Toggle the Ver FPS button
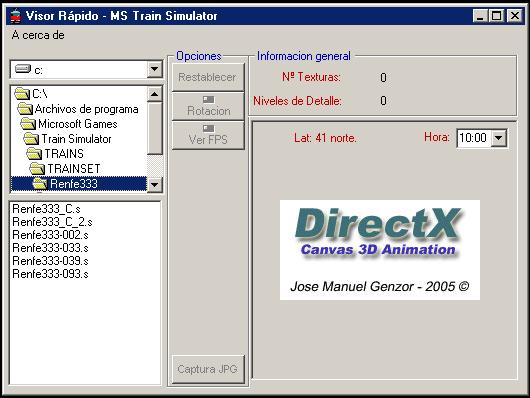This screenshot has width=530, height=398. 208,135
